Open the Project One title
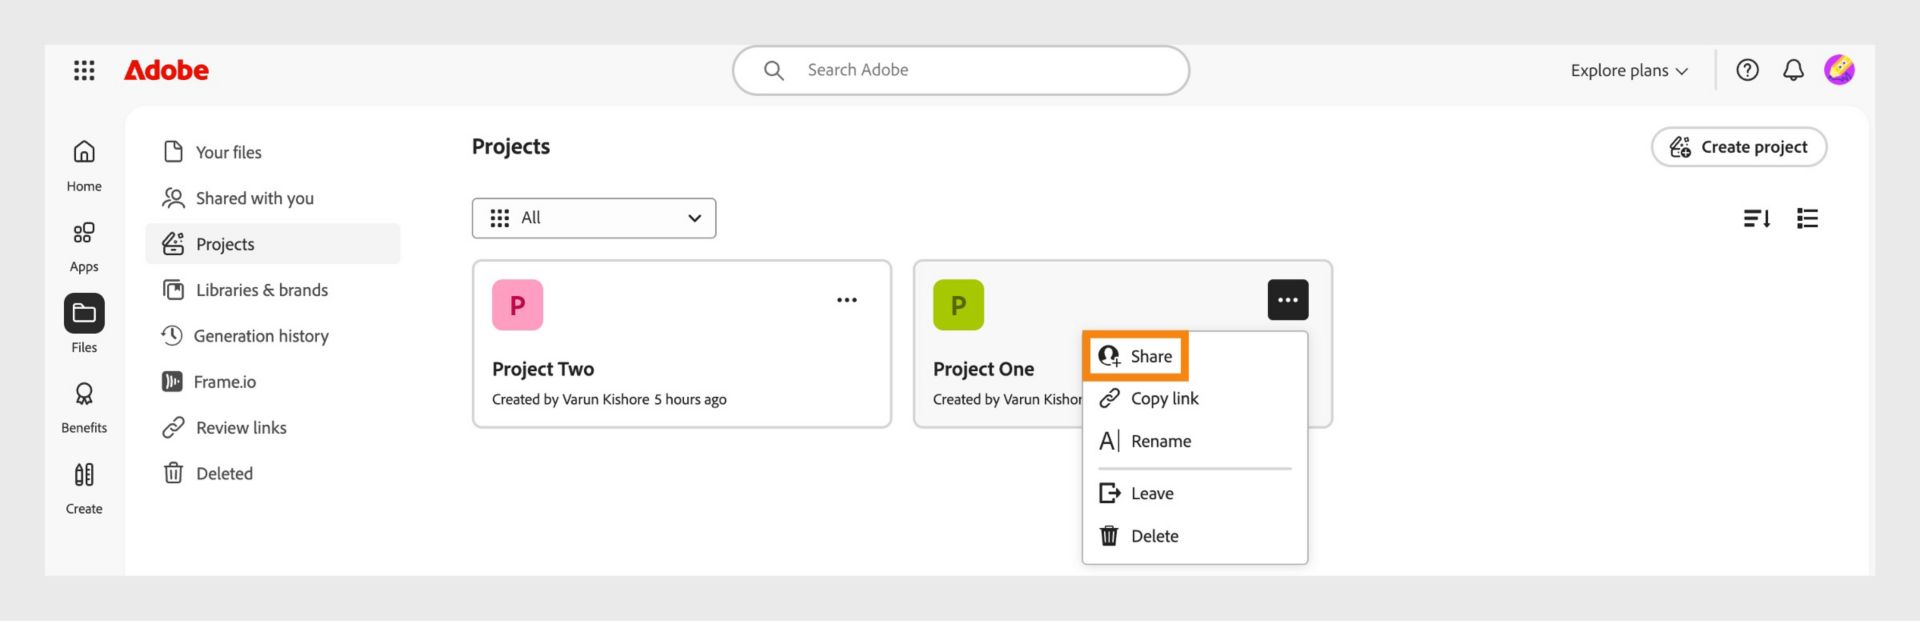This screenshot has height=621, width=1920. pos(983,369)
